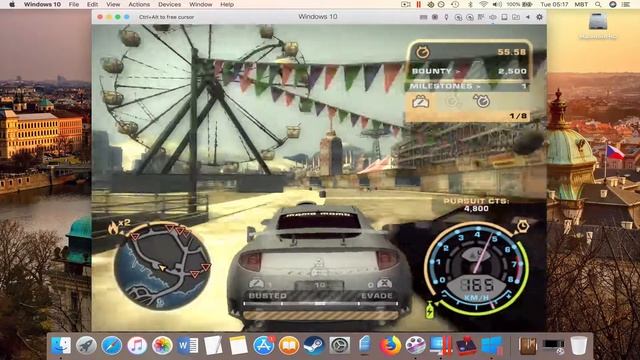Click "Ctrl+Alt to free cursor" hint text
Viewport: 640px width, 360px height.
click(166, 17)
